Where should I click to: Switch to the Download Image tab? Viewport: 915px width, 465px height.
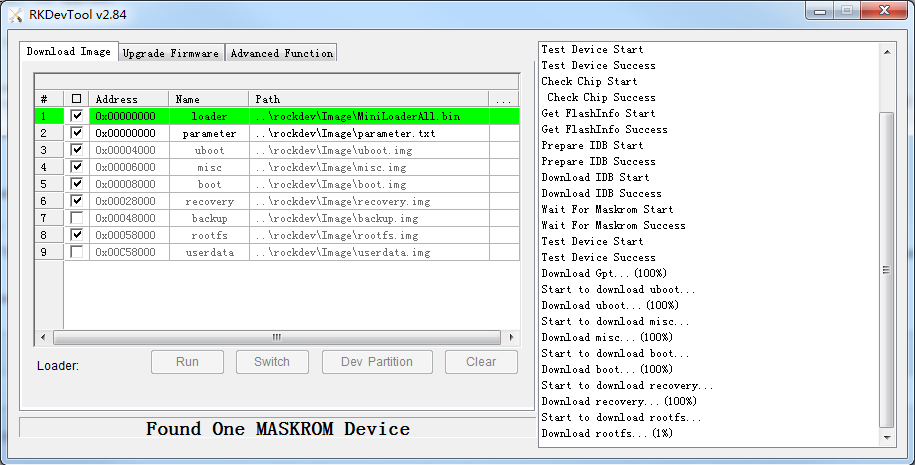pyautogui.click(x=69, y=51)
